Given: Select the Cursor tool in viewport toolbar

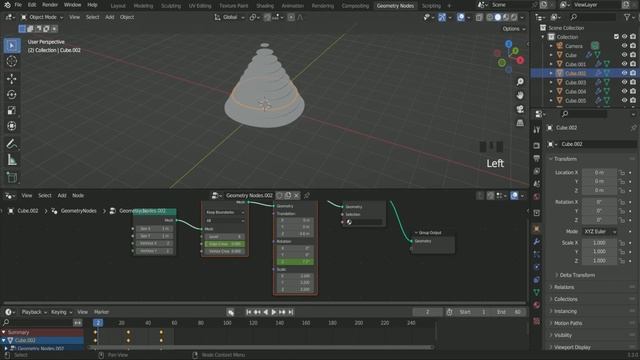Looking at the screenshot, I should [x=12, y=62].
